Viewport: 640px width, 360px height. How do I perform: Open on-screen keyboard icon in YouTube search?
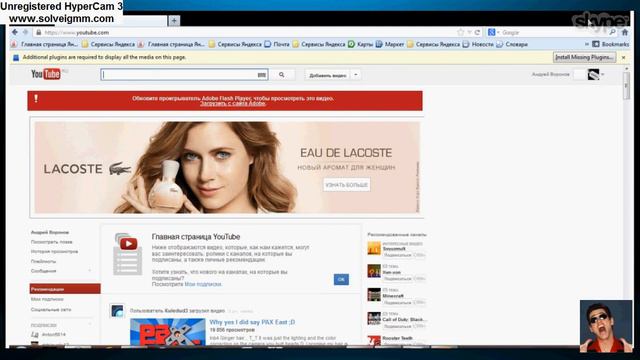[261, 75]
